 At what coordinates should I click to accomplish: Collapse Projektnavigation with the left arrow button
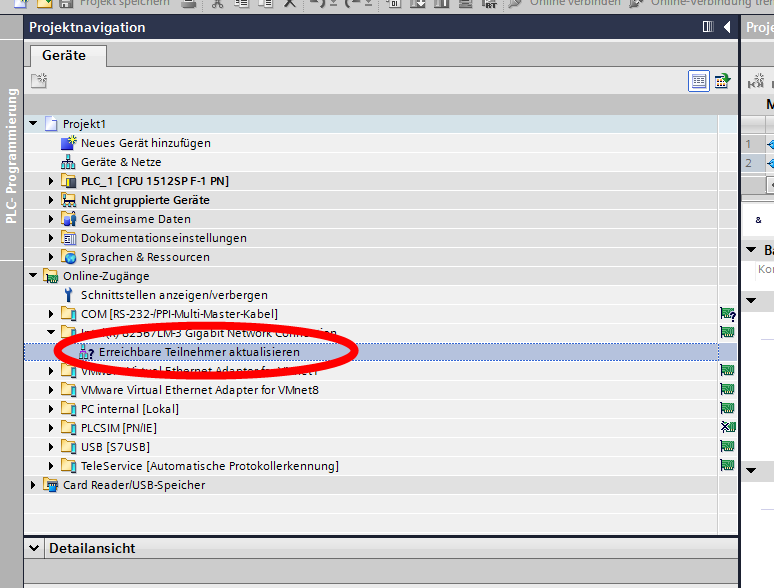click(x=727, y=28)
